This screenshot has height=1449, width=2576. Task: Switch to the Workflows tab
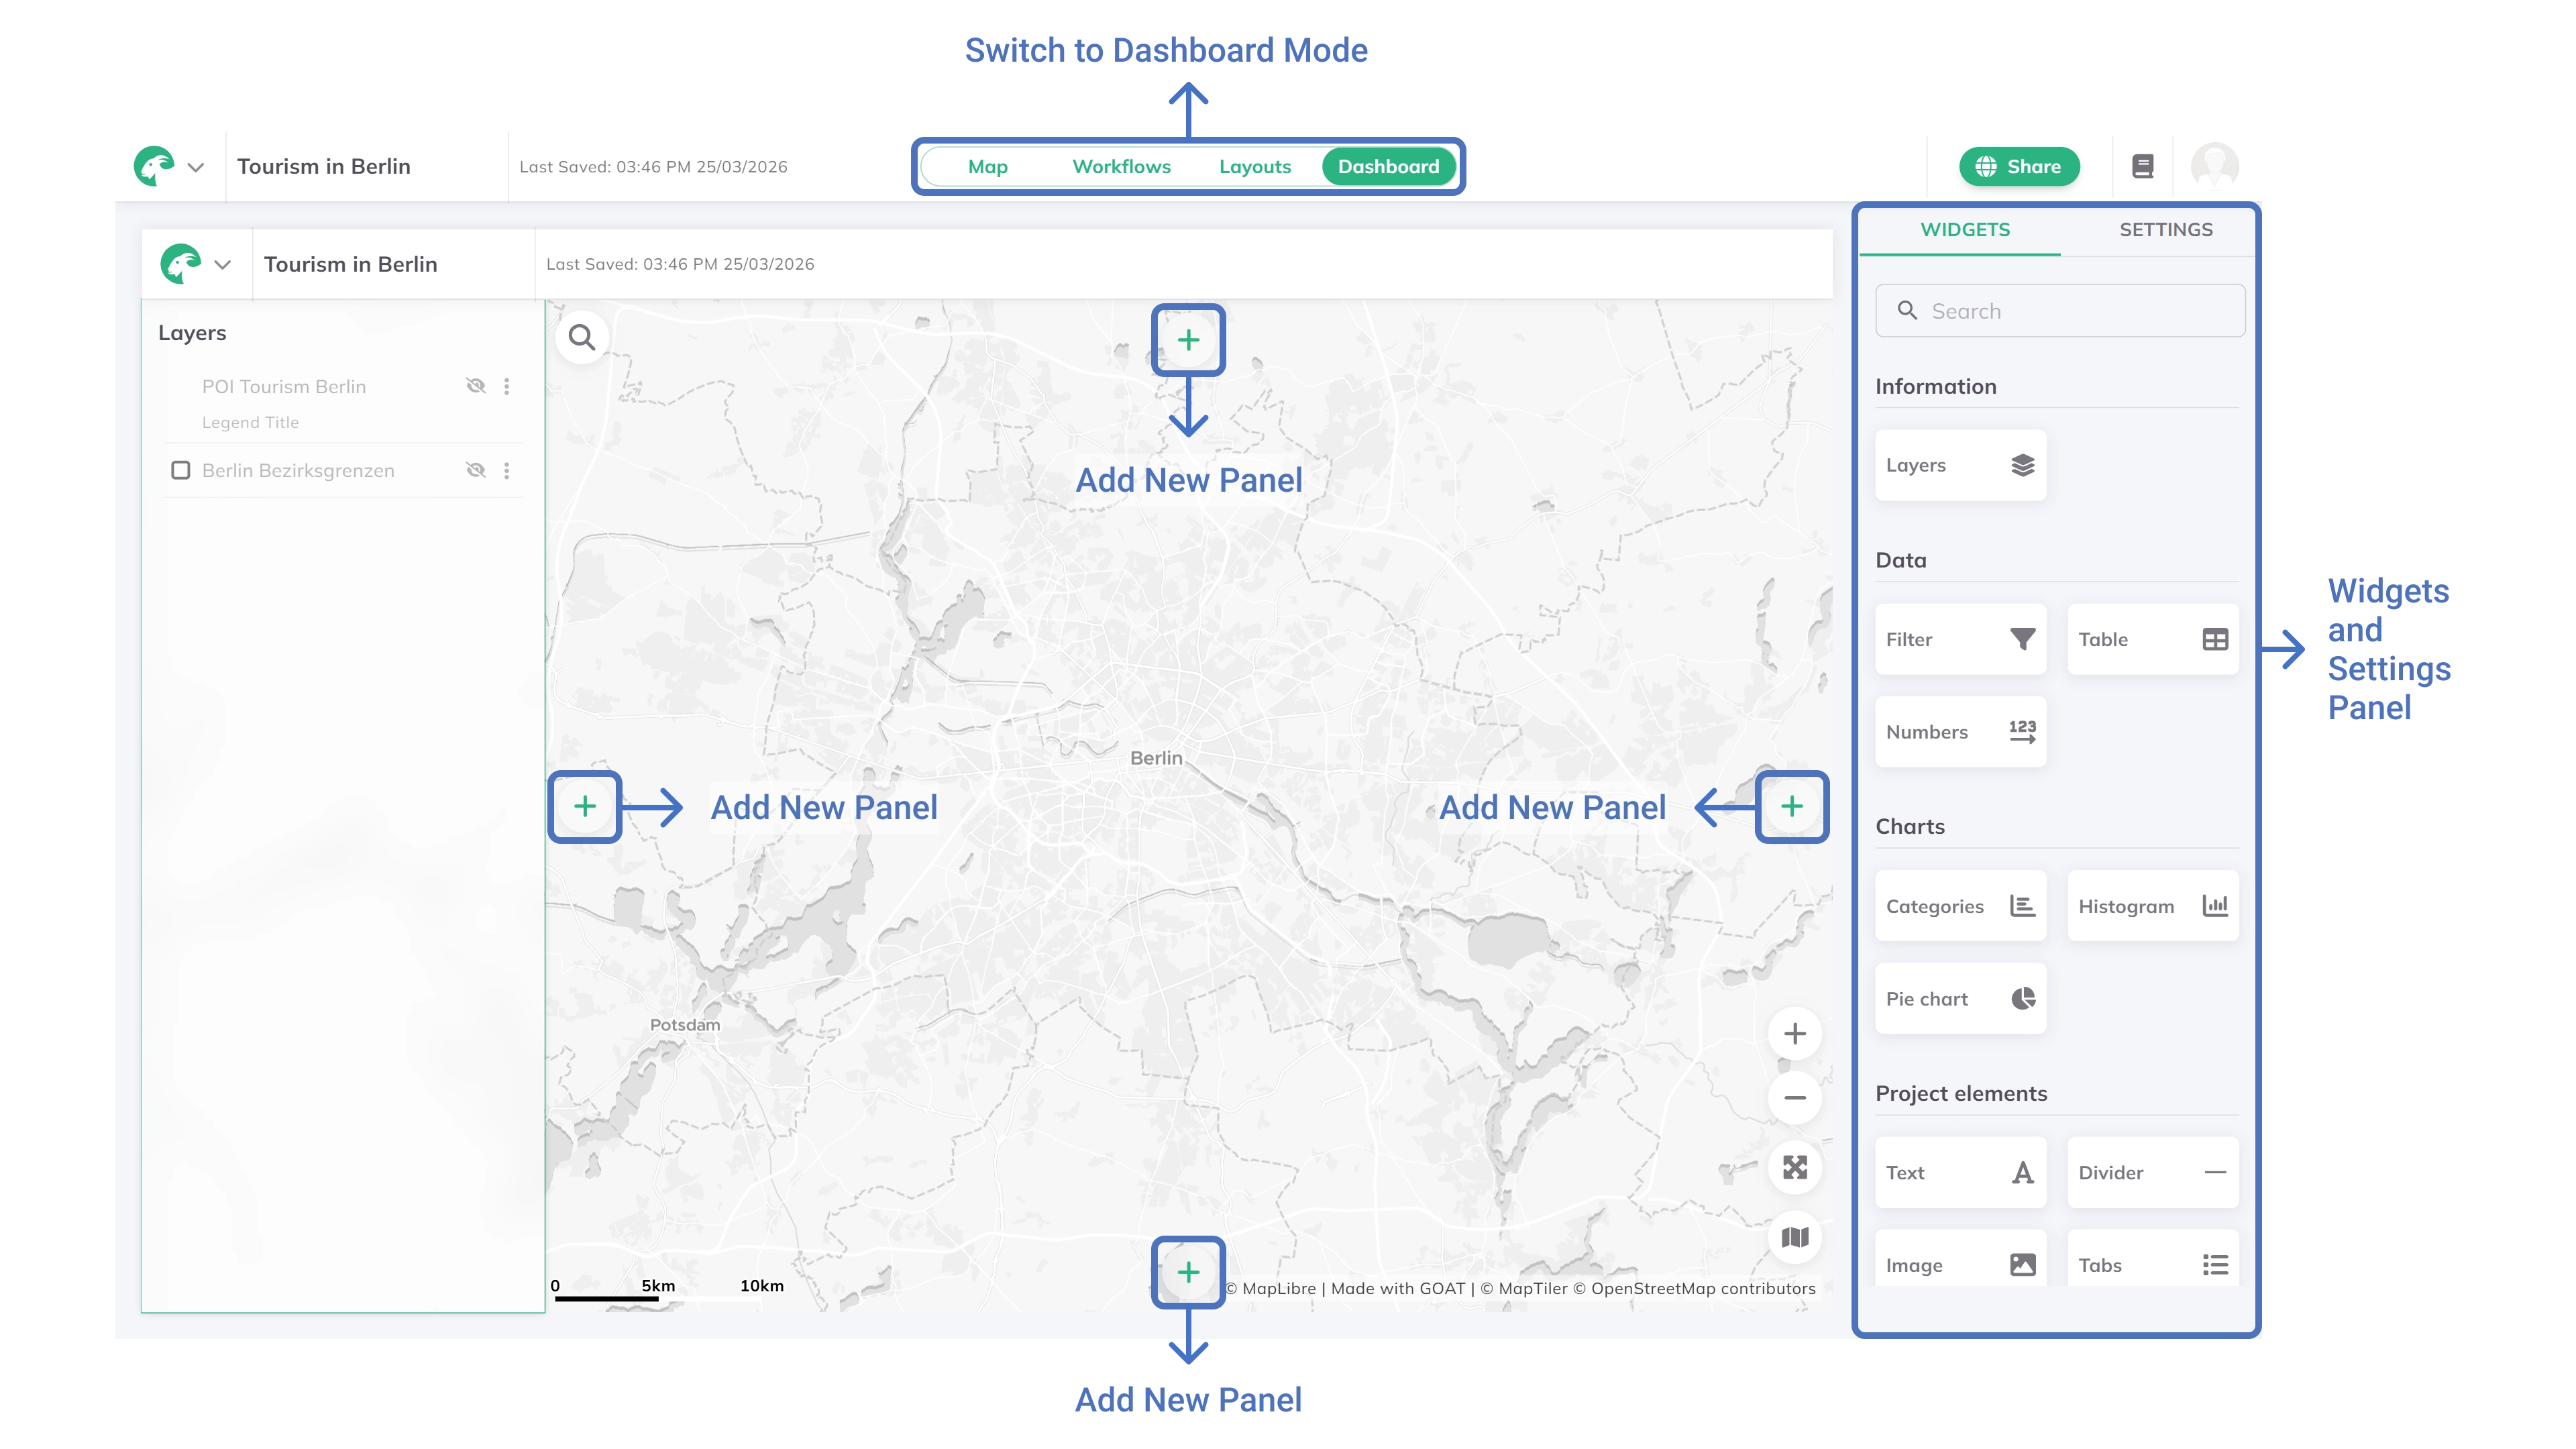point(1121,166)
